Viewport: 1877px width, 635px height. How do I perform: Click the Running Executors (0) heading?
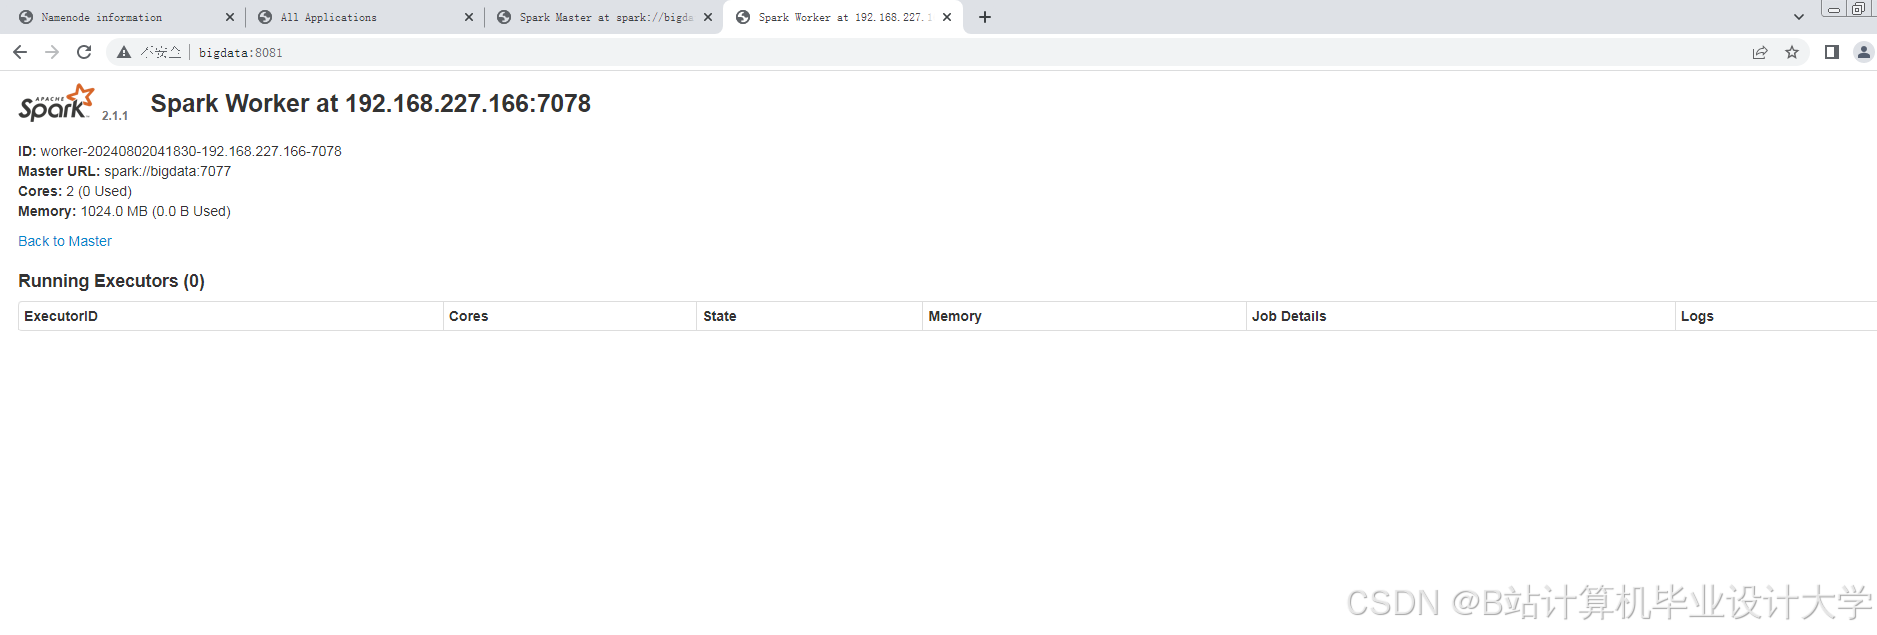pyautogui.click(x=111, y=281)
